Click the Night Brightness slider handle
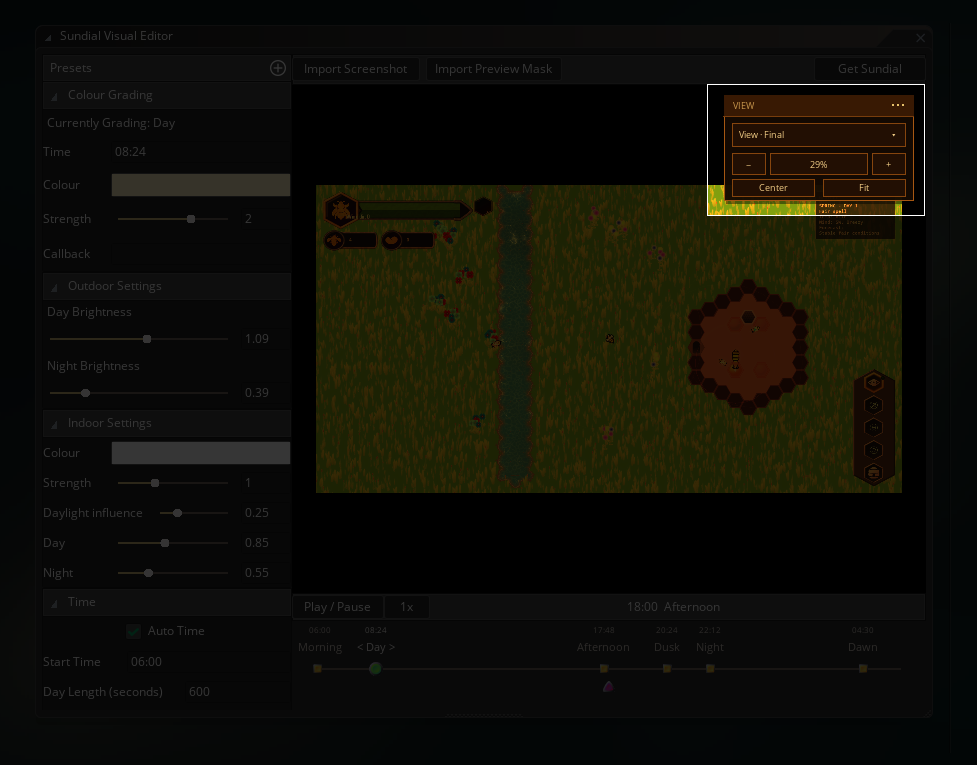The image size is (977, 765). coord(86,393)
